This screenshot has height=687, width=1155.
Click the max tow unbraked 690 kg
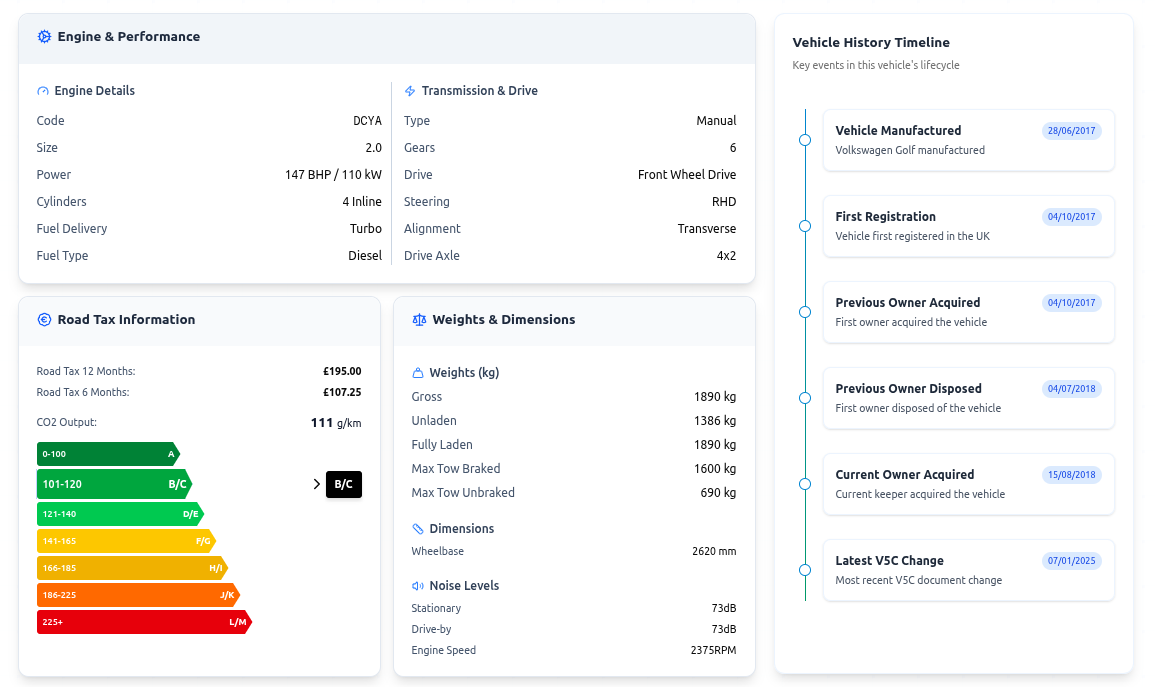click(x=718, y=493)
